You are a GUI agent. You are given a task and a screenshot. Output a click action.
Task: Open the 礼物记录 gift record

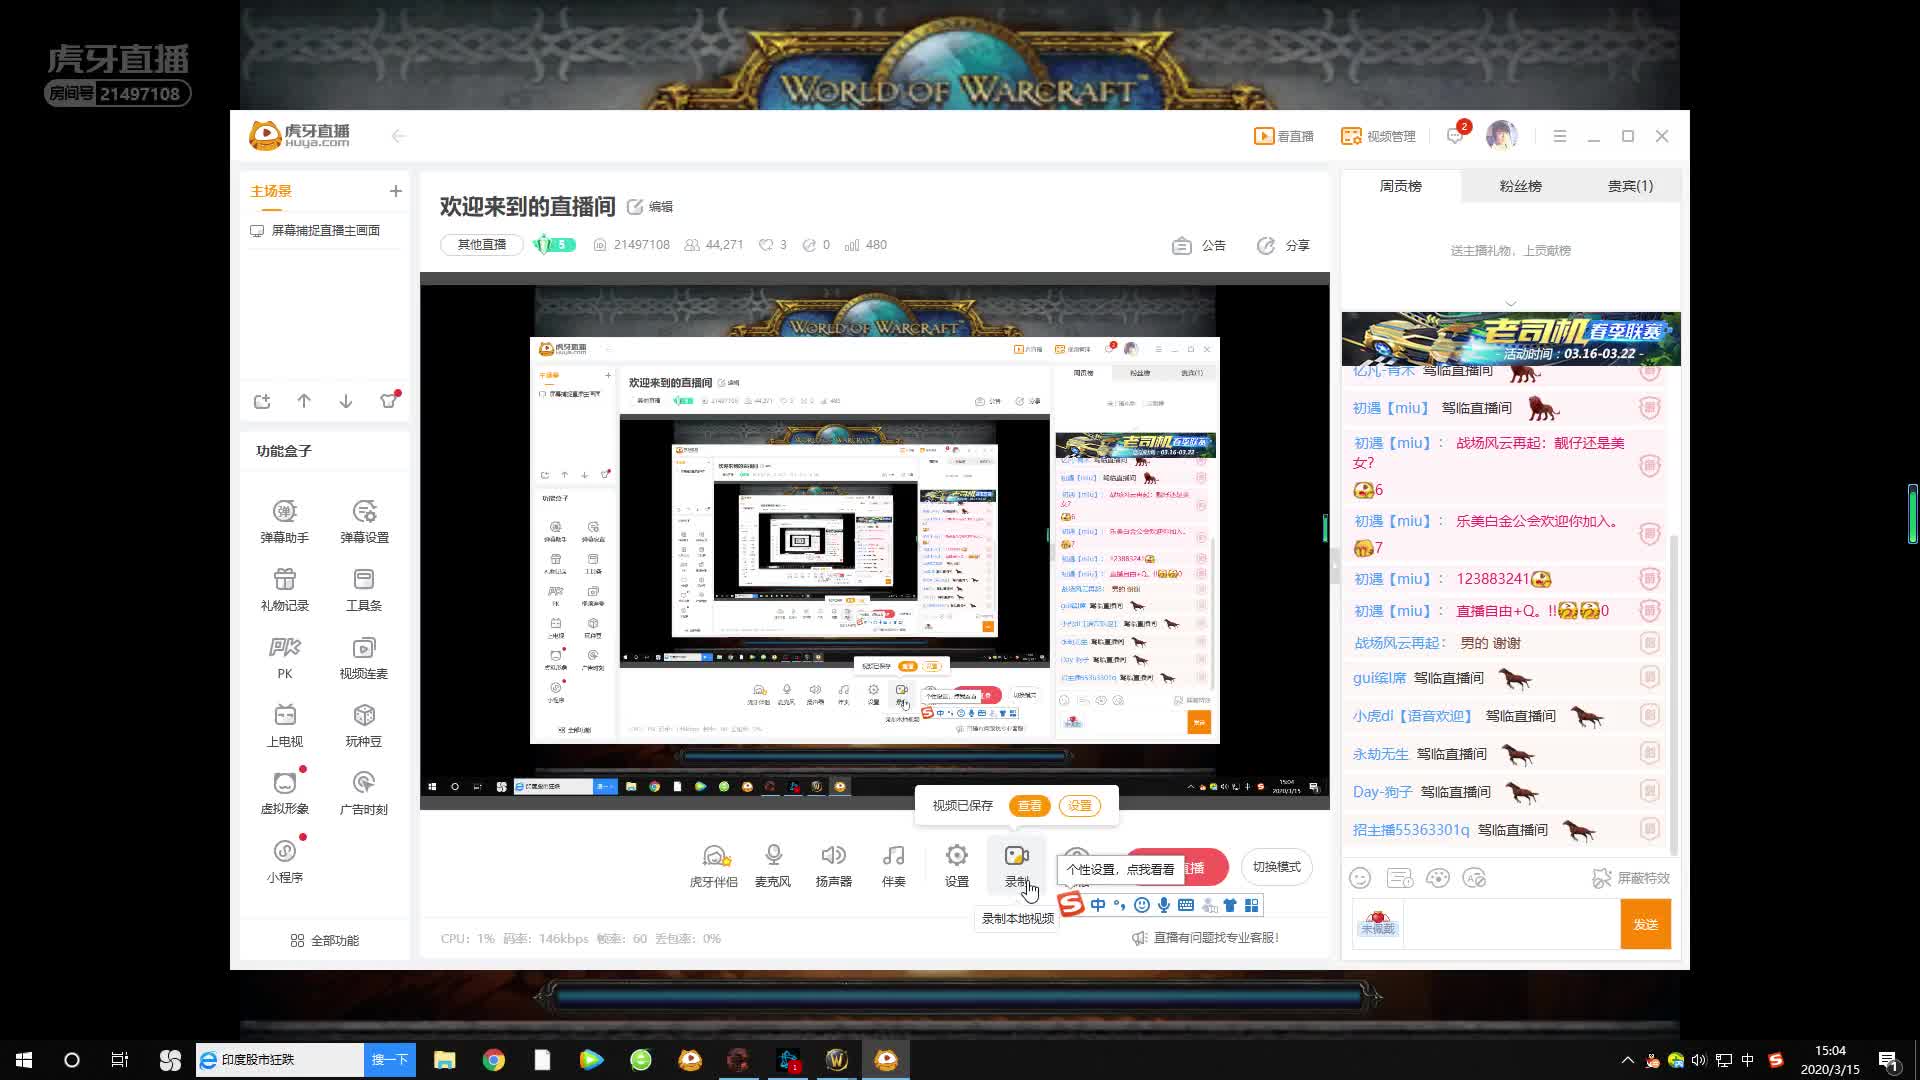pos(285,590)
